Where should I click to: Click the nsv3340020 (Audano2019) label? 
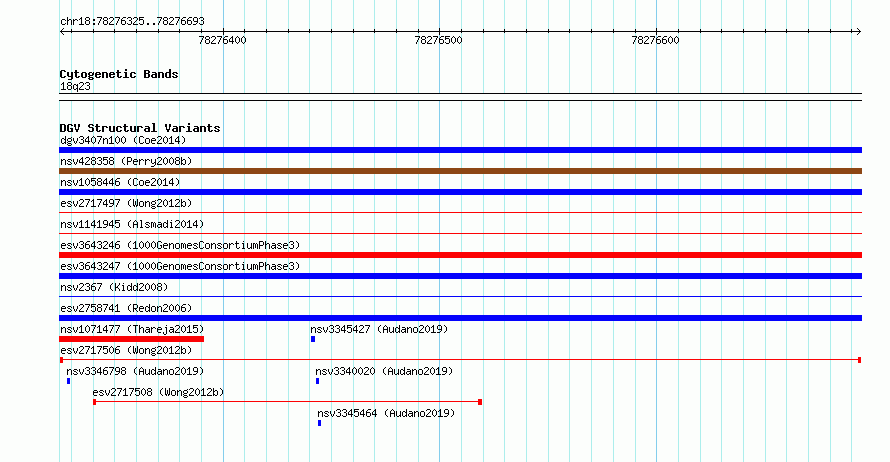[x=384, y=371]
